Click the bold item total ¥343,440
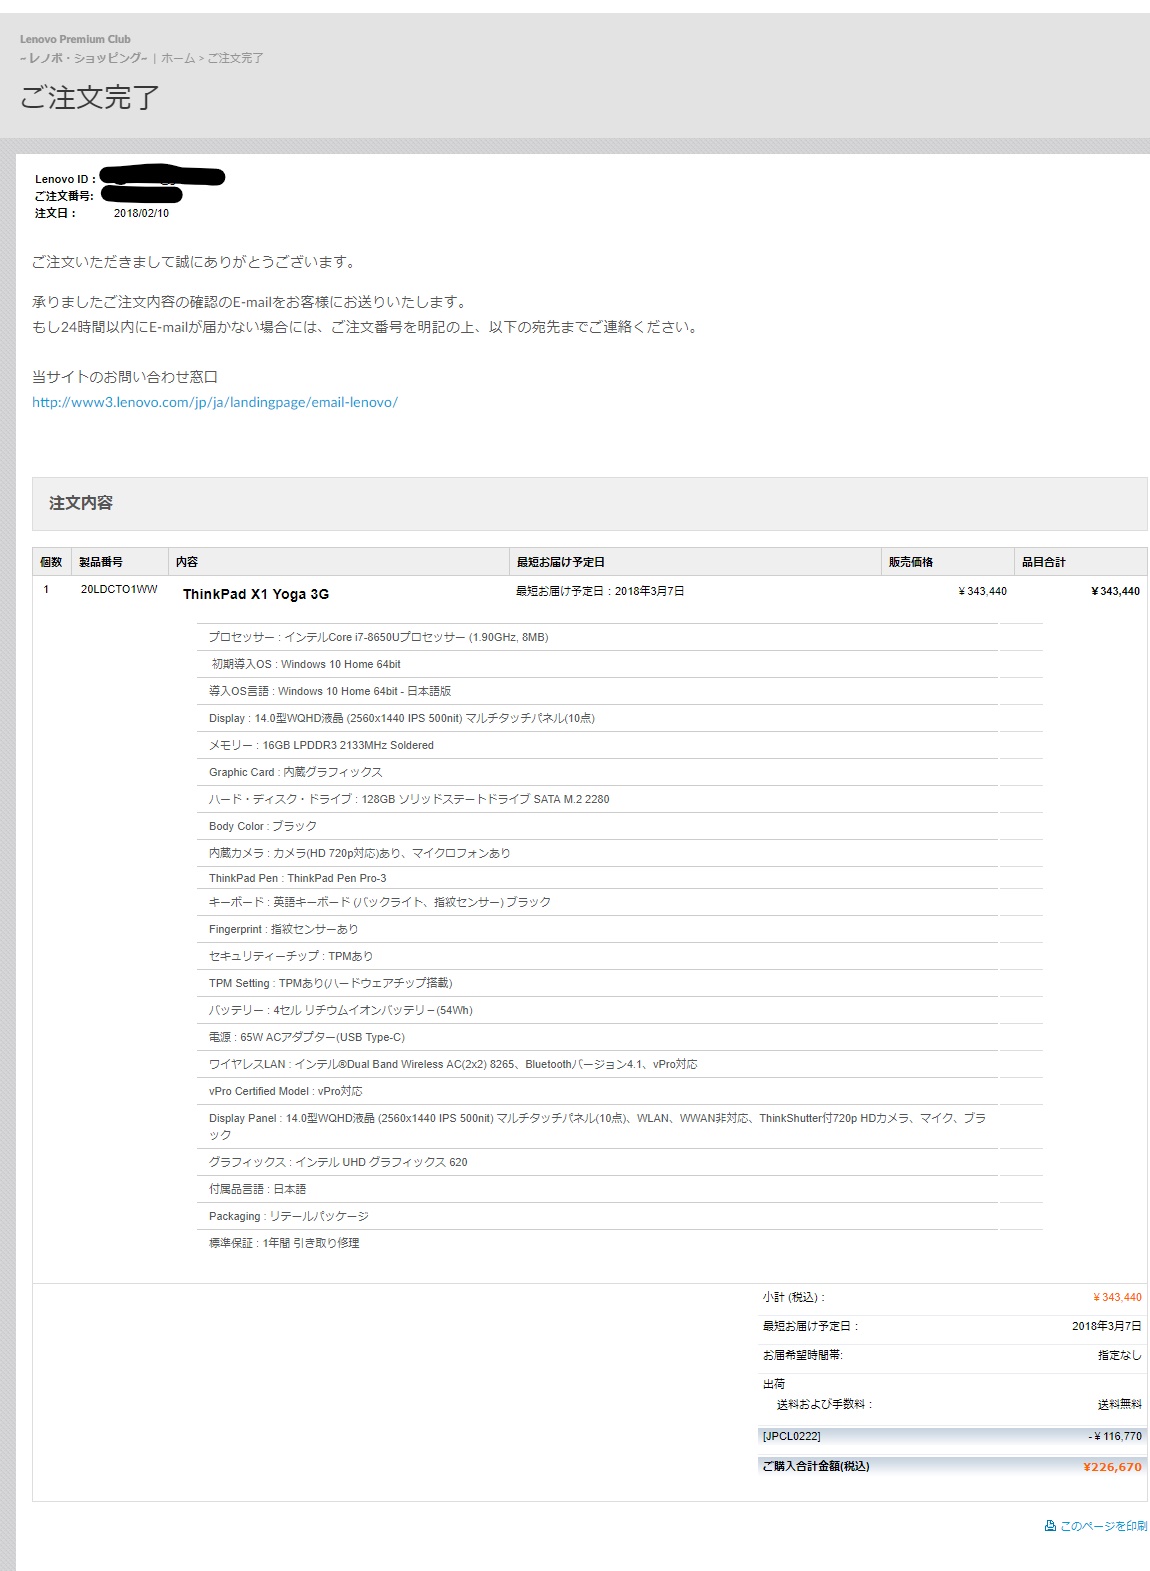 [x=1115, y=591]
